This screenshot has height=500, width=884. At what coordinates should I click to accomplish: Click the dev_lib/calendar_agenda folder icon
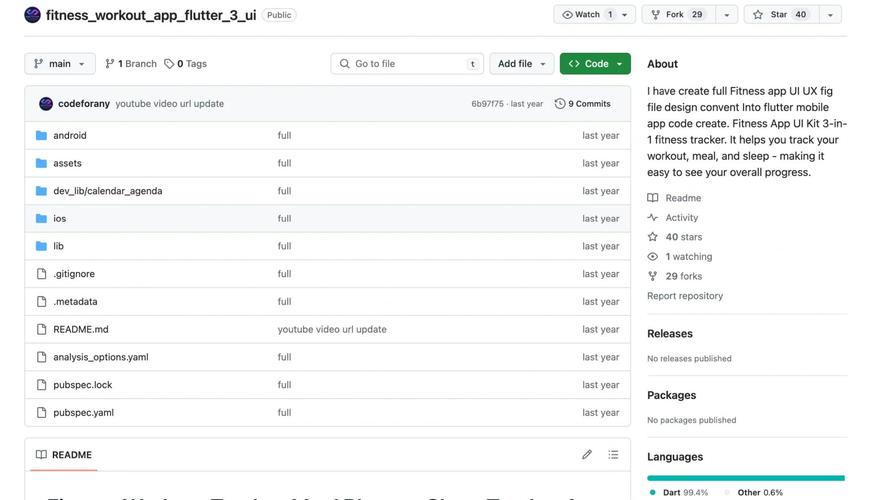41,191
